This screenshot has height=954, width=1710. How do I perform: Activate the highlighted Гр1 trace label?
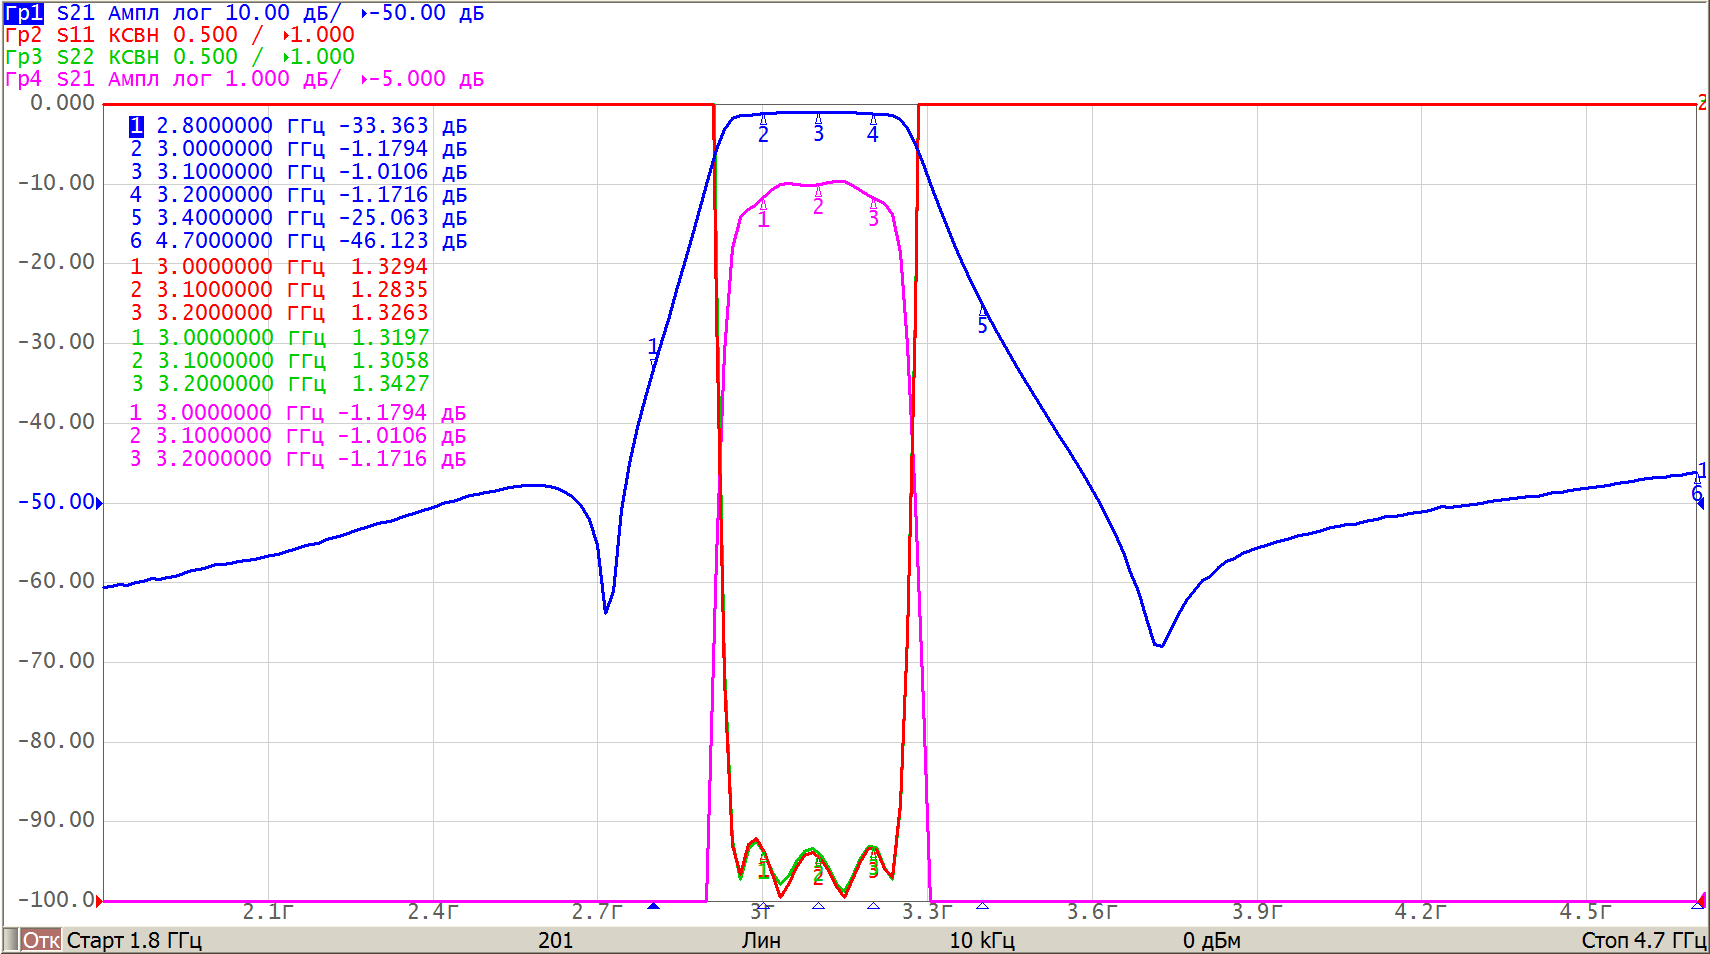[x=24, y=13]
